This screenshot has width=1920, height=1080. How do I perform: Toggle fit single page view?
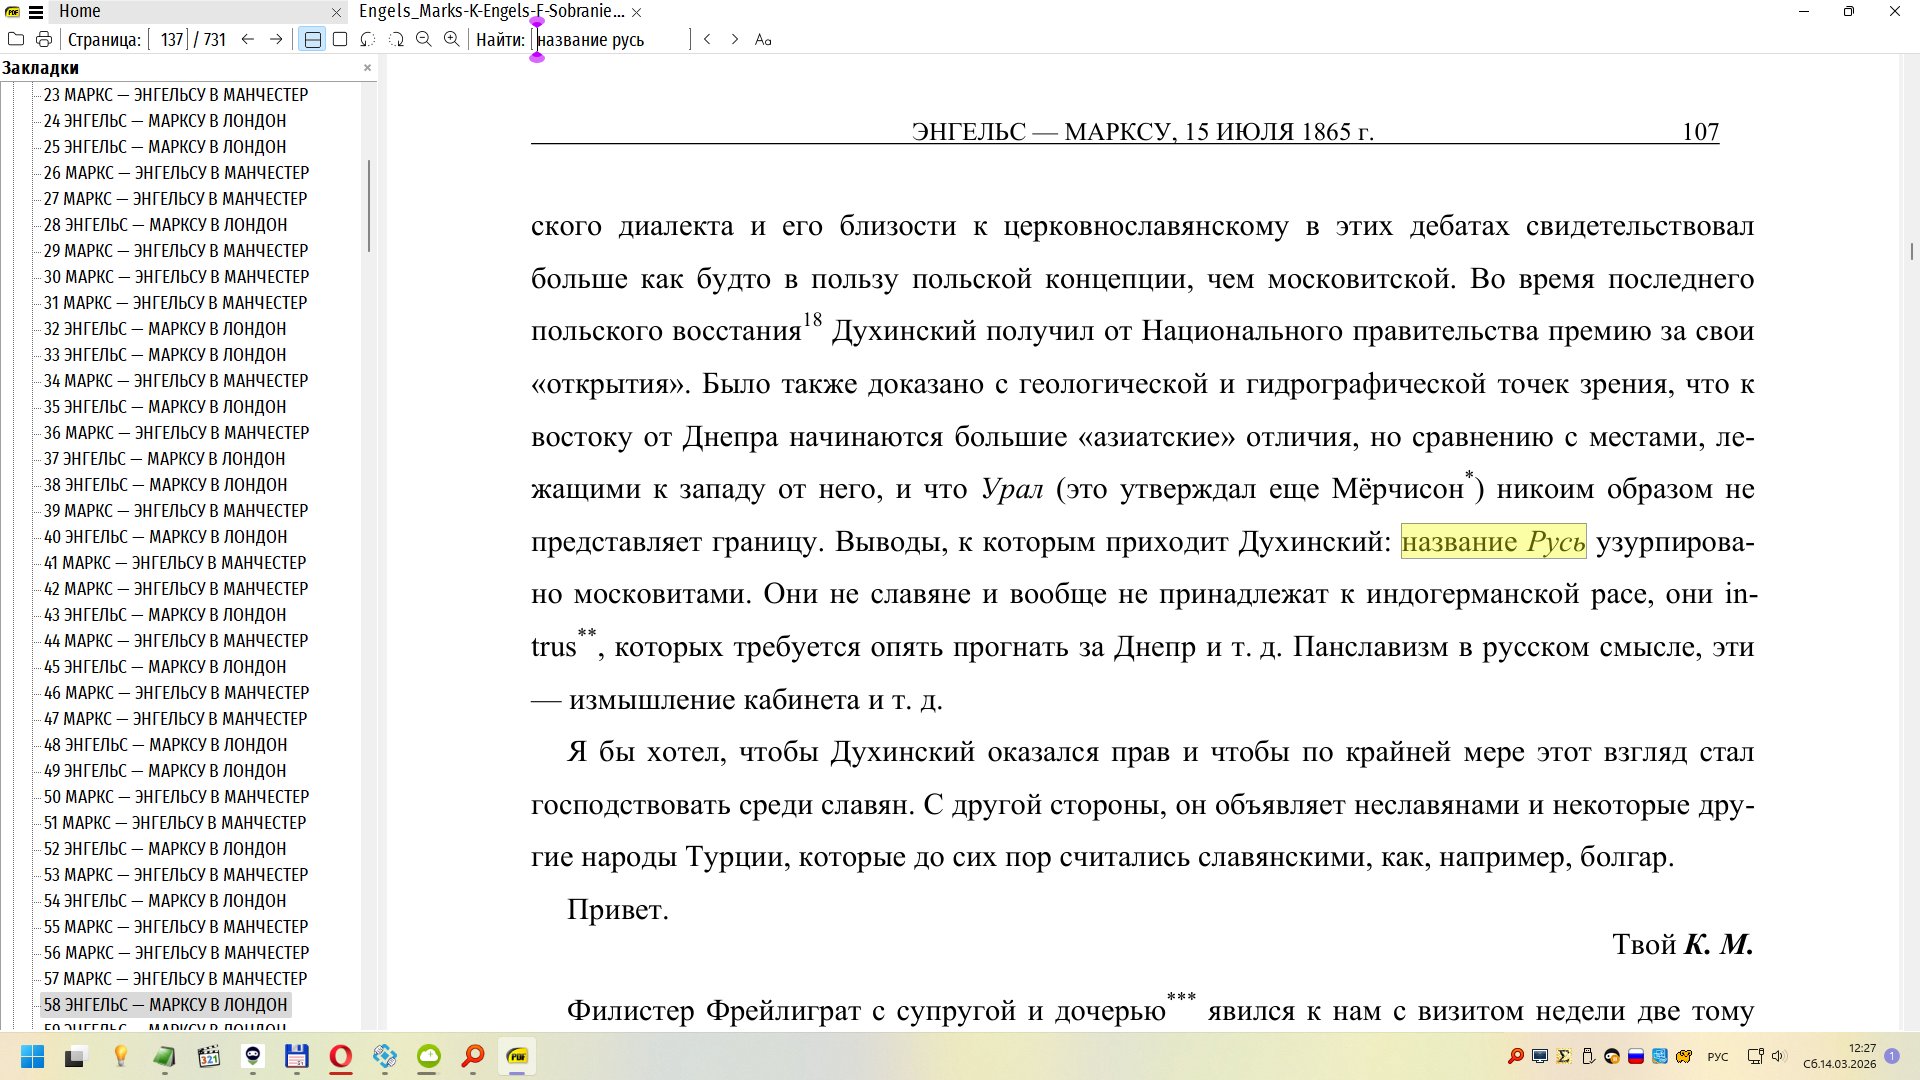coord(340,39)
